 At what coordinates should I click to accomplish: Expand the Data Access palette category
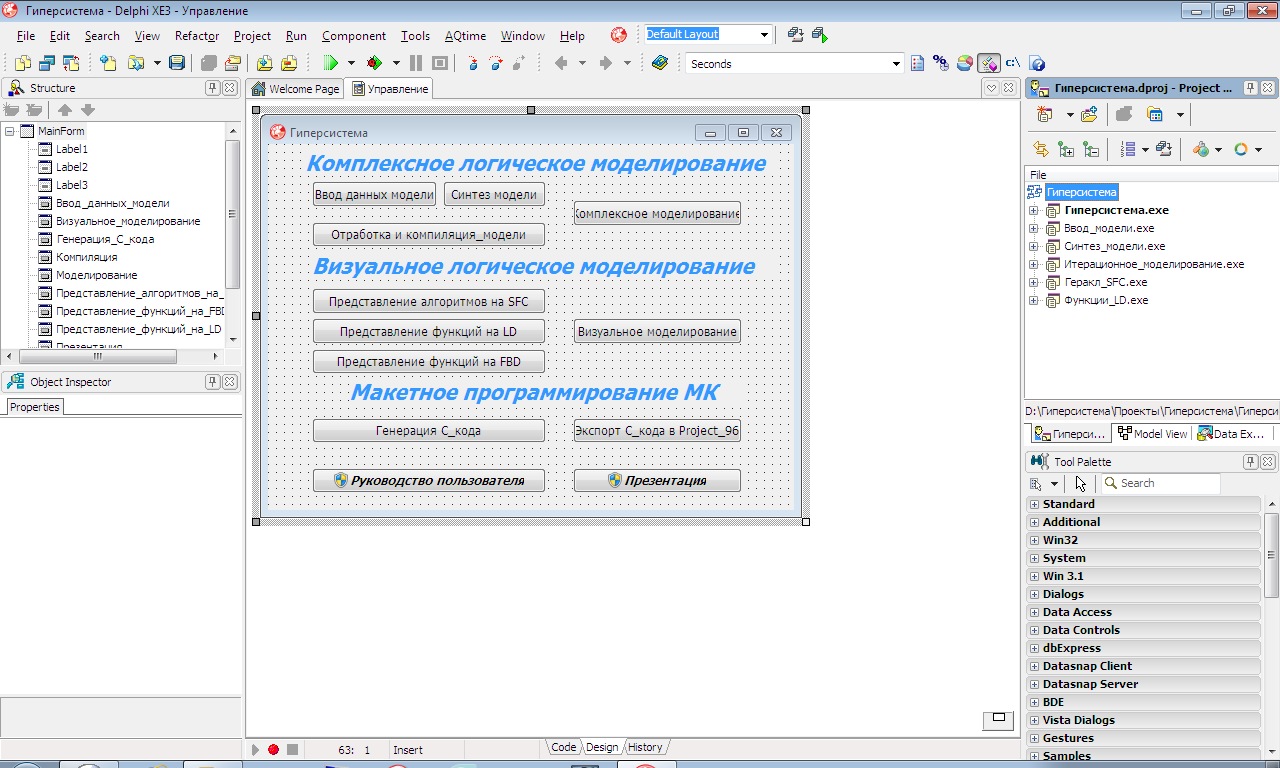click(x=1034, y=612)
